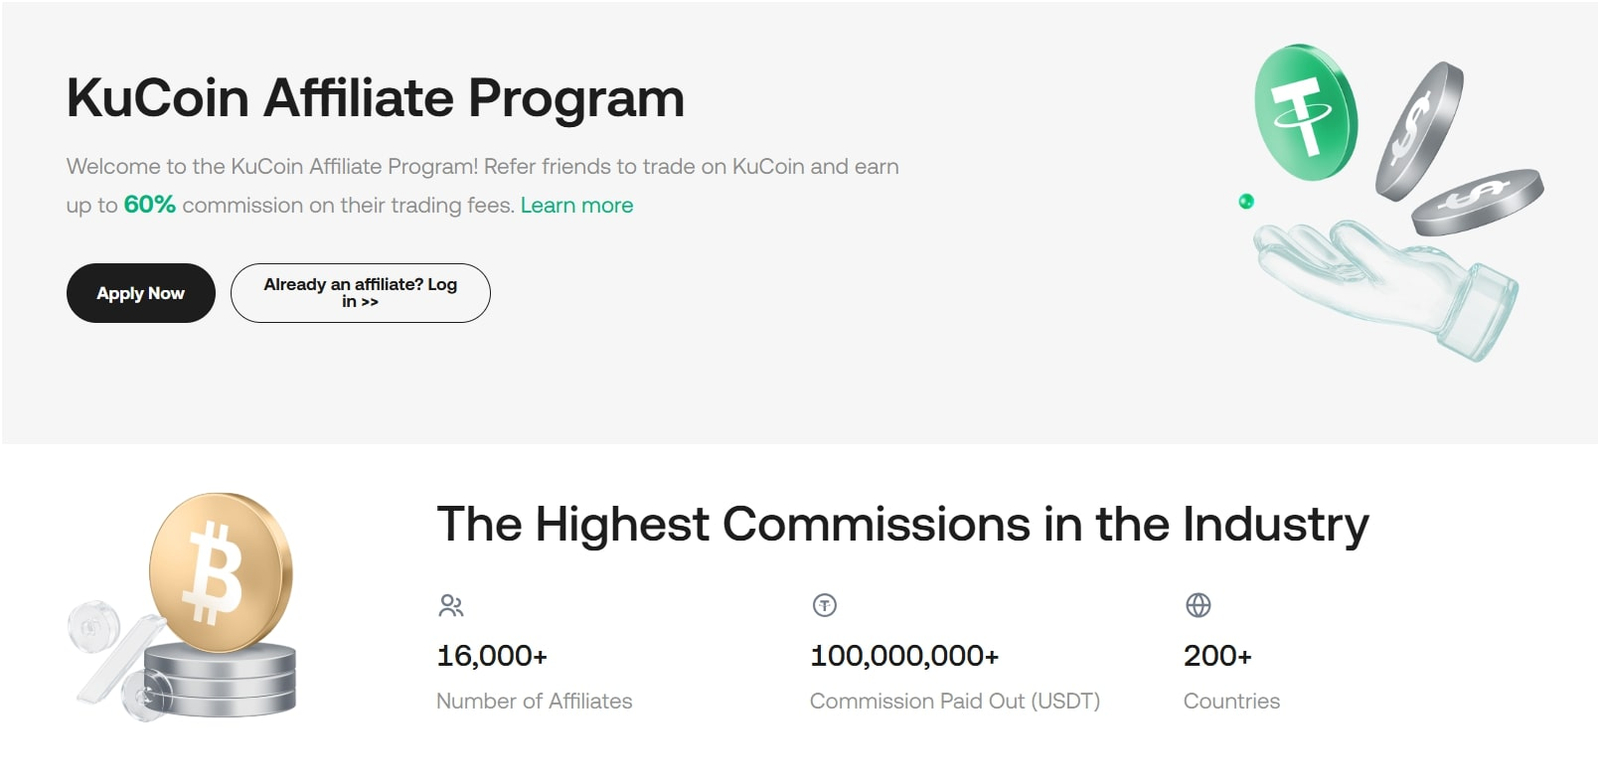The width and height of the screenshot is (1600, 777).
Task: Click the small green dot beside the hand
Action: [1246, 202]
